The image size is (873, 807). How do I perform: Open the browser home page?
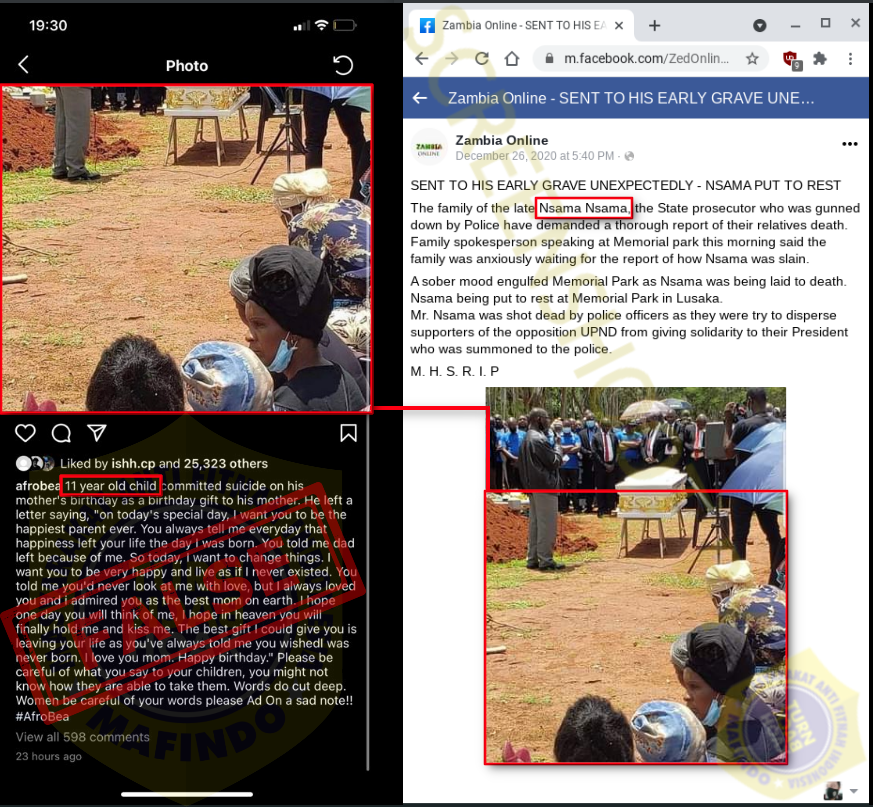pyautogui.click(x=512, y=58)
